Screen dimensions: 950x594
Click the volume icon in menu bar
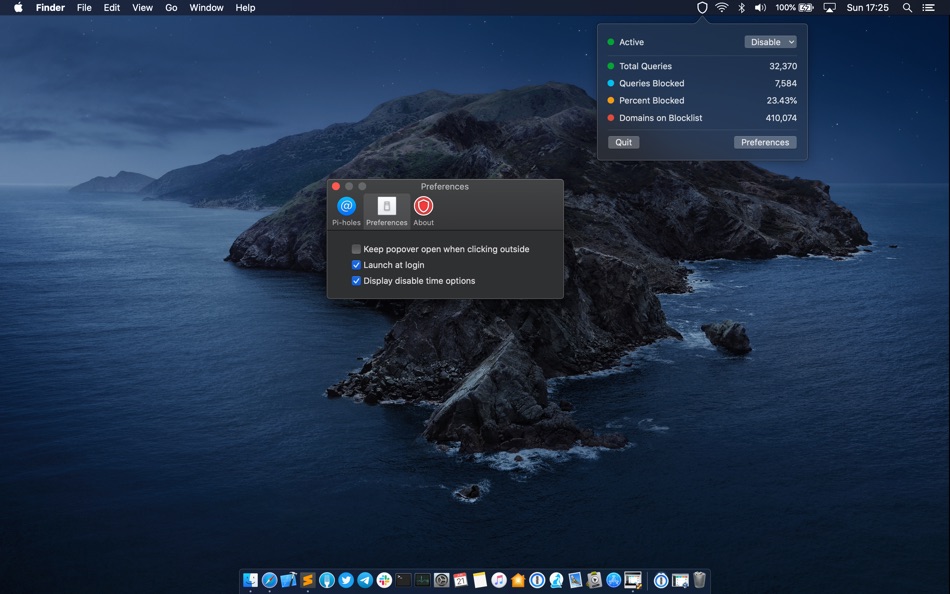(x=760, y=8)
